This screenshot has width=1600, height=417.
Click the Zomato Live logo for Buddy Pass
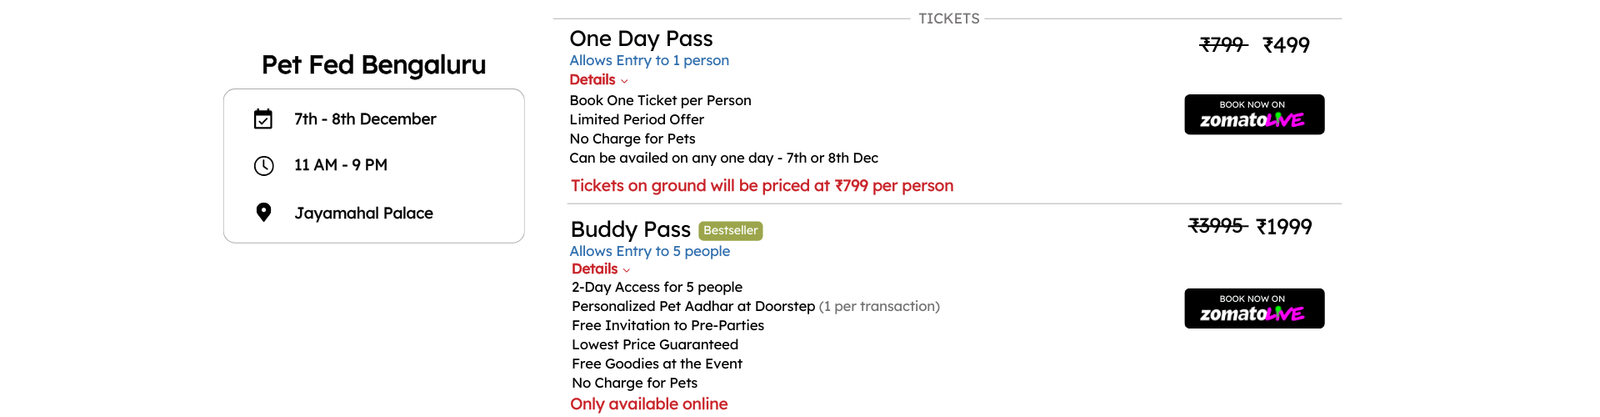point(1254,308)
